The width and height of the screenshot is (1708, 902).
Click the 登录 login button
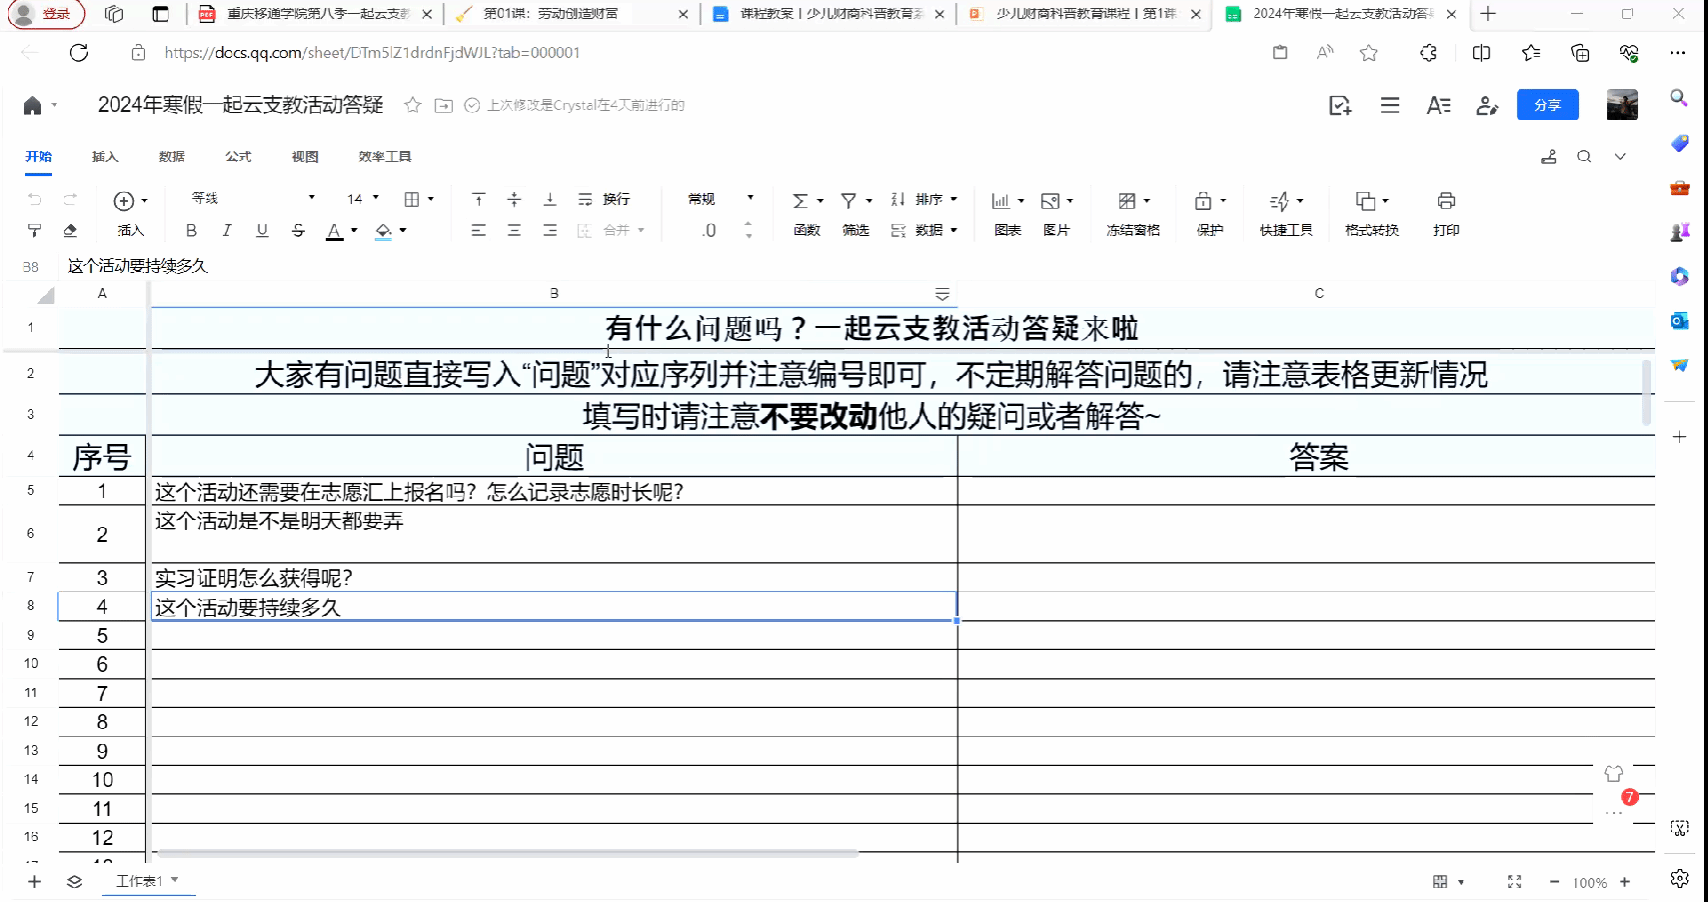click(47, 14)
